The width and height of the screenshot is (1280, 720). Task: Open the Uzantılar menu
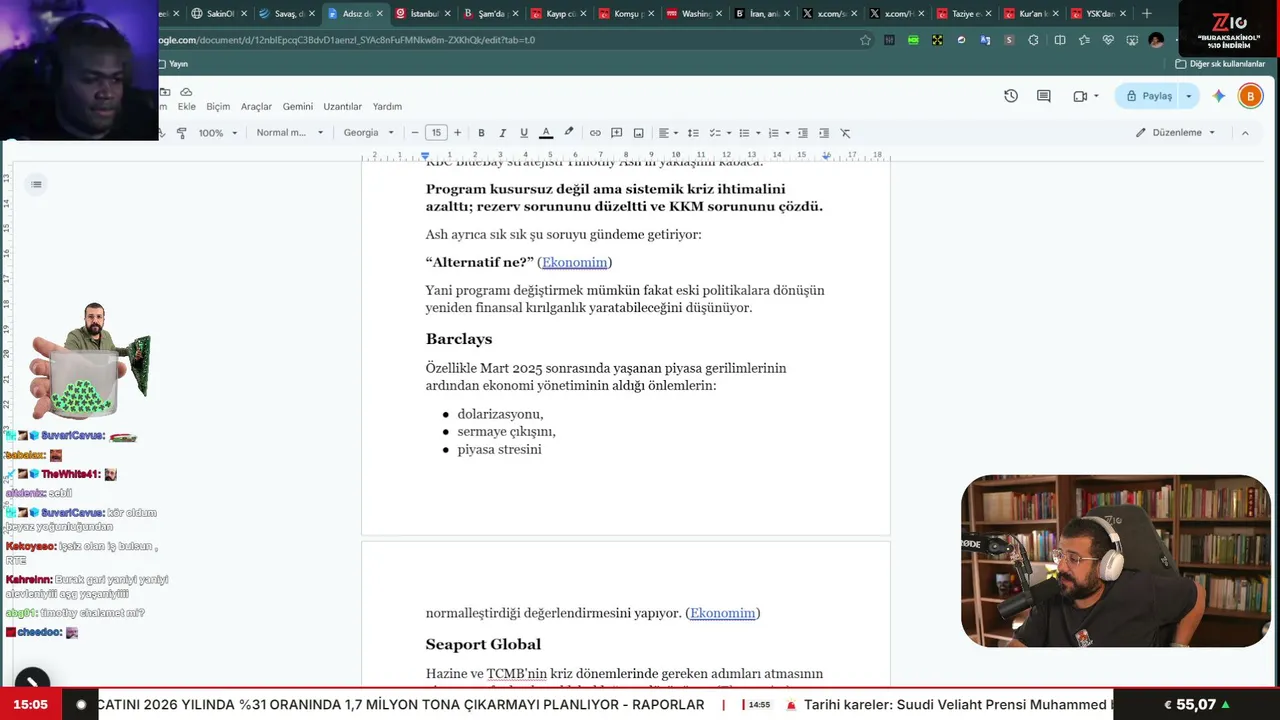point(343,106)
